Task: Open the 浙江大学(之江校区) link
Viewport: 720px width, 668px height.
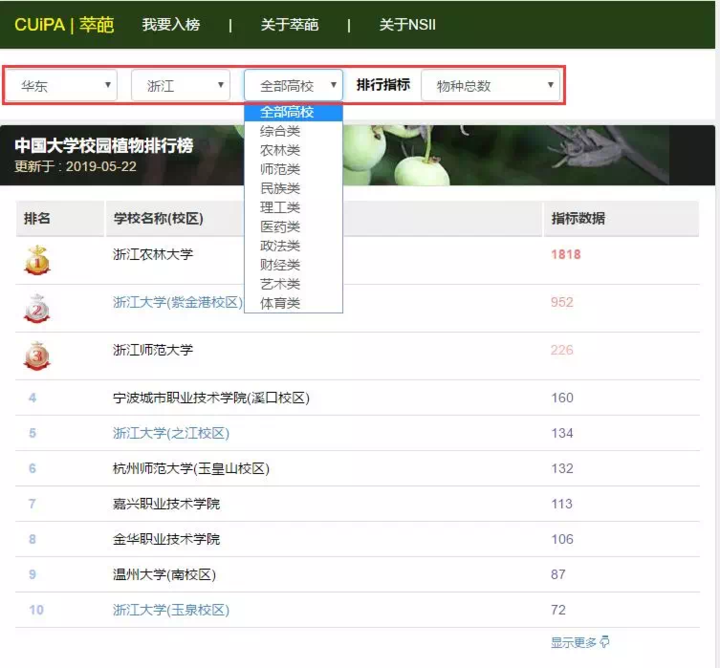Action: coord(171,433)
